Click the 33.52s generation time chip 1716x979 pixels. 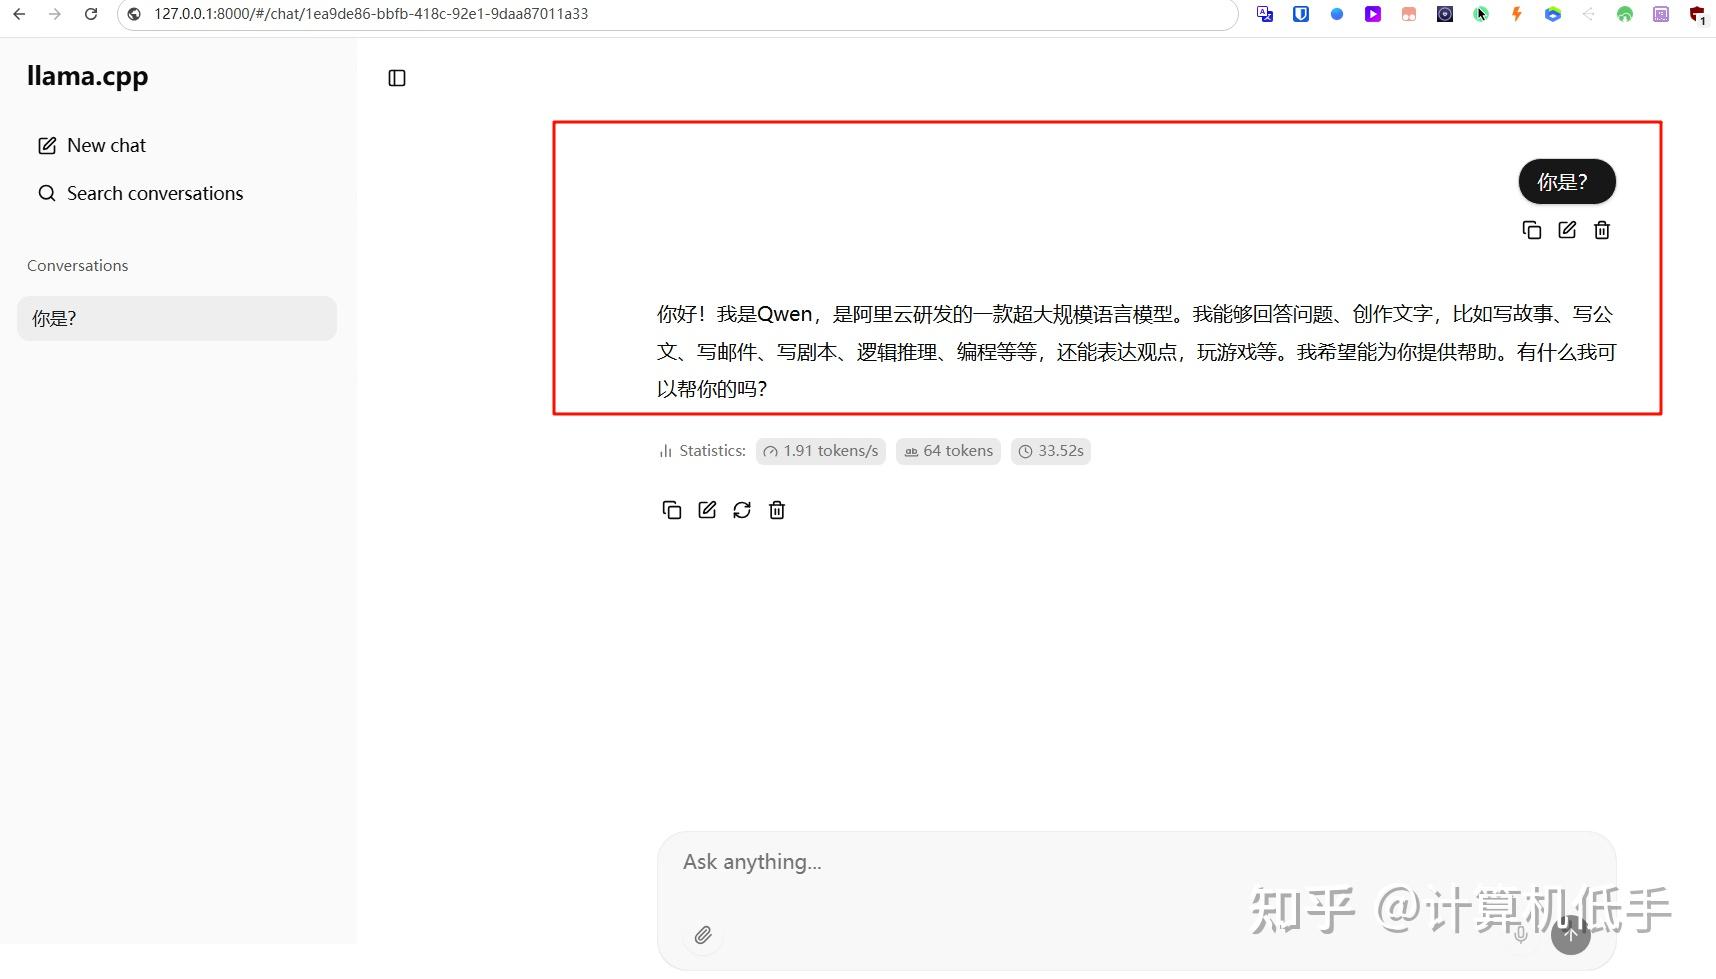point(1050,451)
